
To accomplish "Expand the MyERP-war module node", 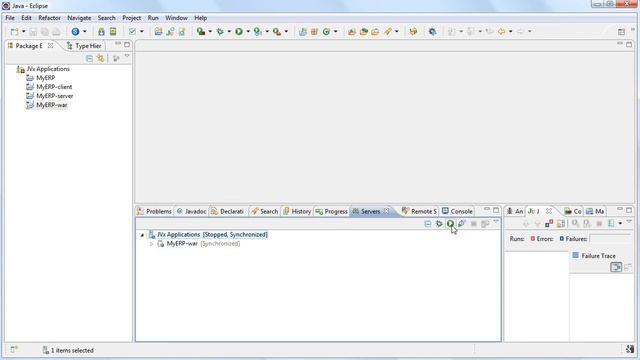I will (x=151, y=244).
